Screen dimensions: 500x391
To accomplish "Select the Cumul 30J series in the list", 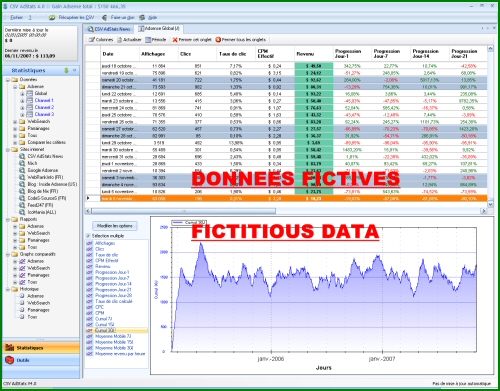I will [x=117, y=330].
